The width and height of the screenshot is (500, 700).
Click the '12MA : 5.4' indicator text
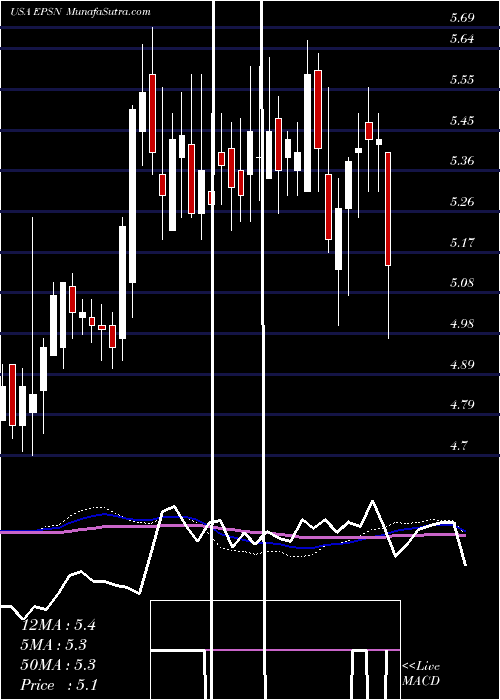point(59,625)
